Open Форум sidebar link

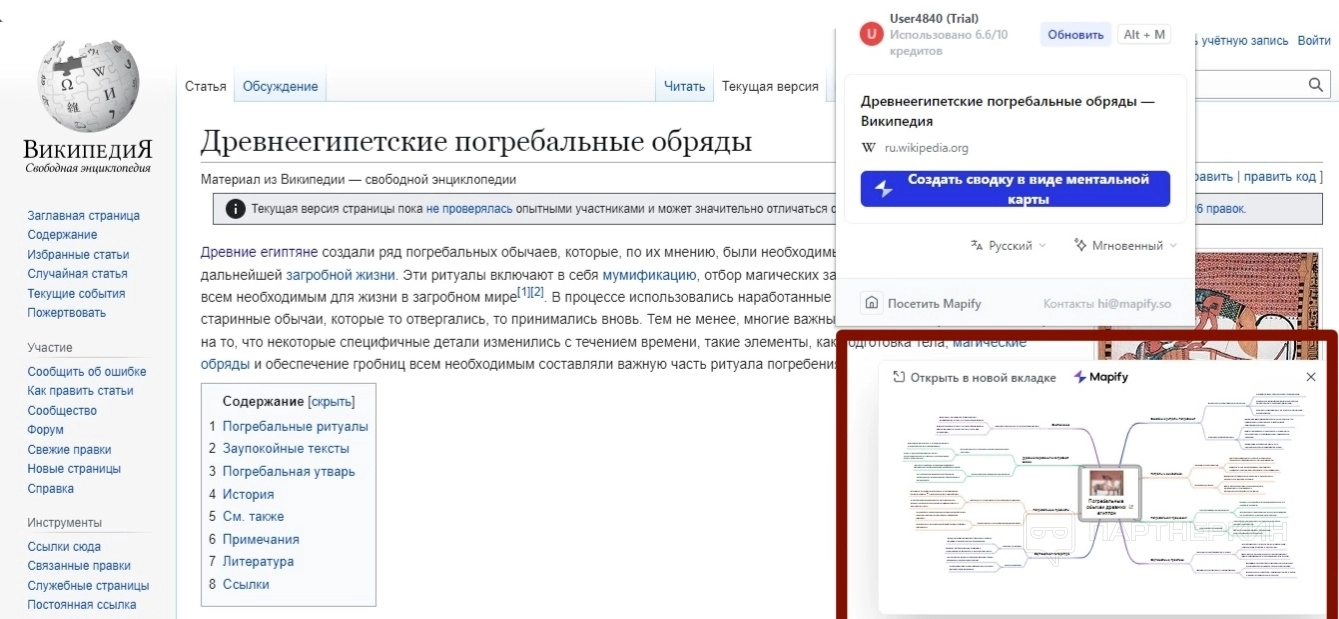[x=45, y=430]
